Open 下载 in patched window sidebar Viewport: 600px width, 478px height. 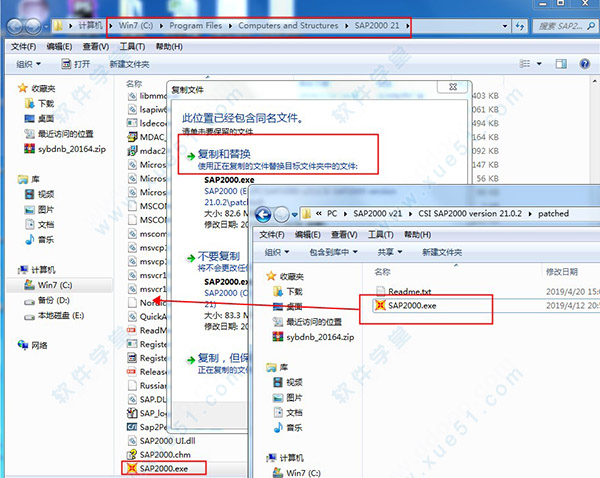pyautogui.click(x=288, y=292)
